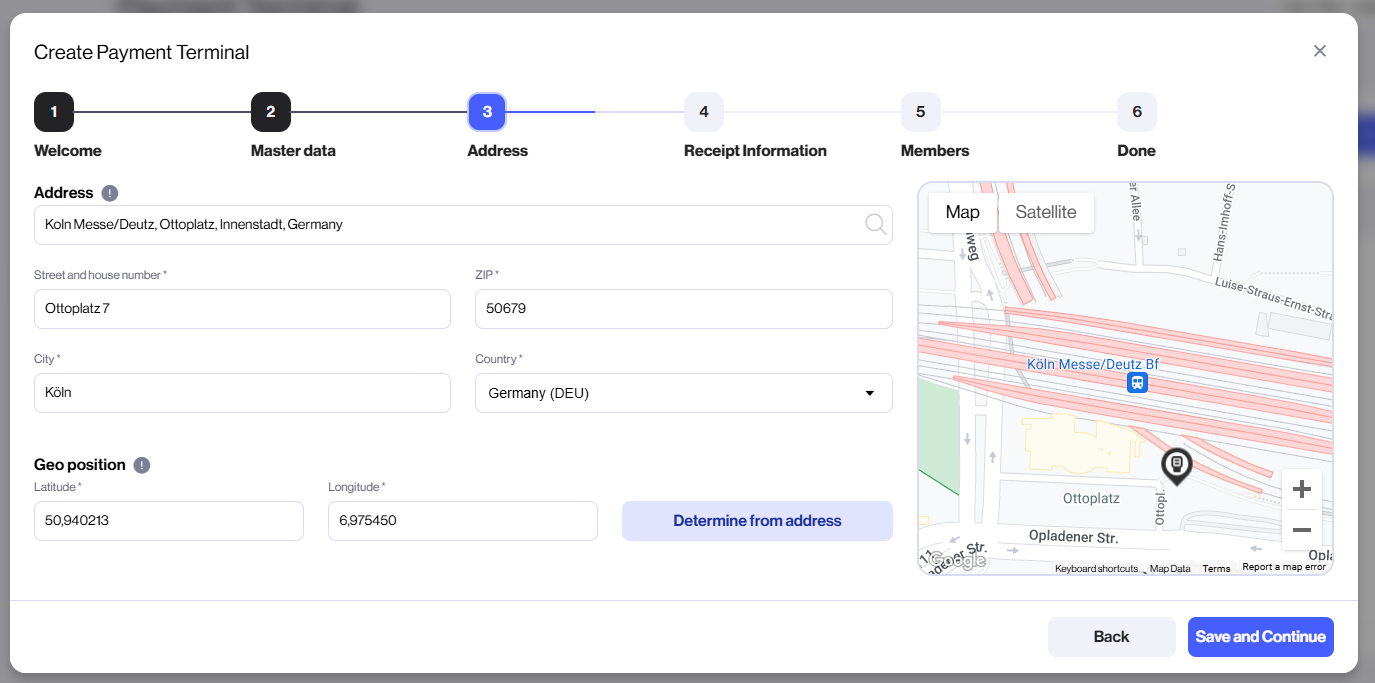Click Save and Continue
This screenshot has height=683, width=1375.
pos(1260,637)
